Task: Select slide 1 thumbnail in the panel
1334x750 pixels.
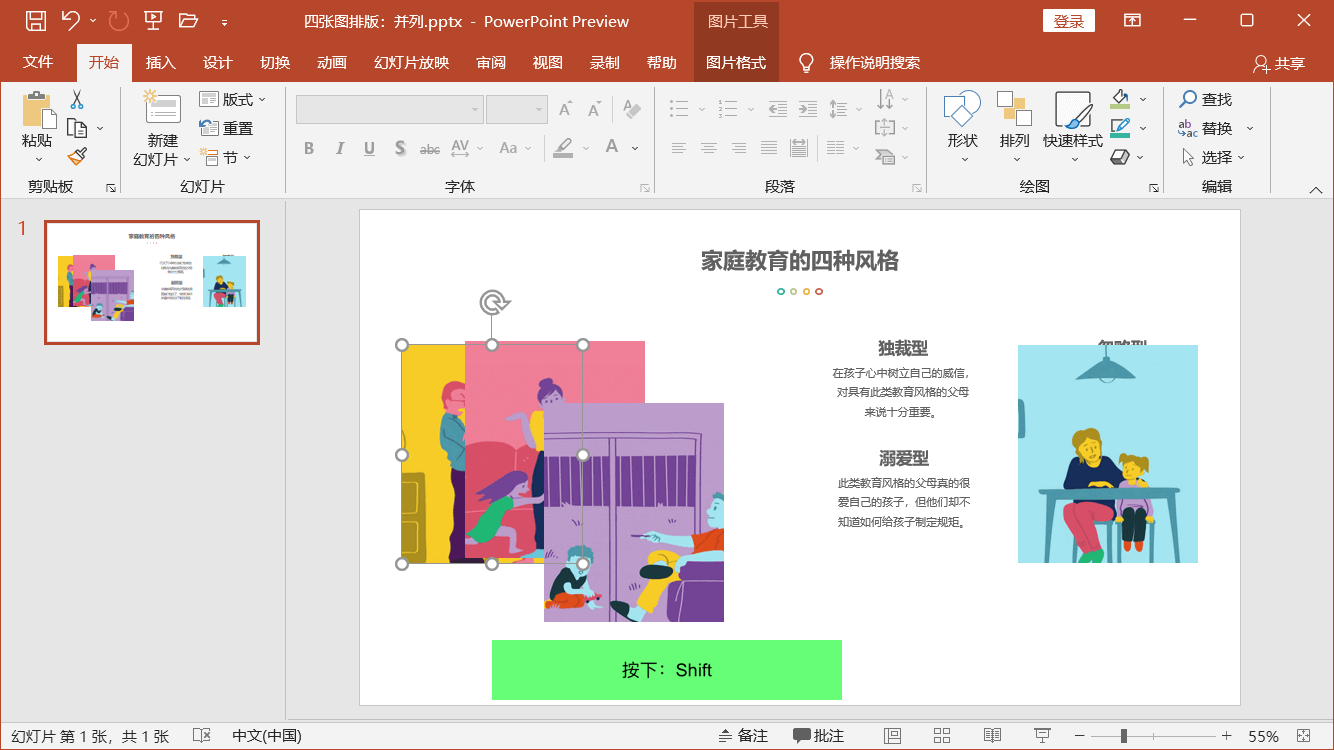Action: 152,282
